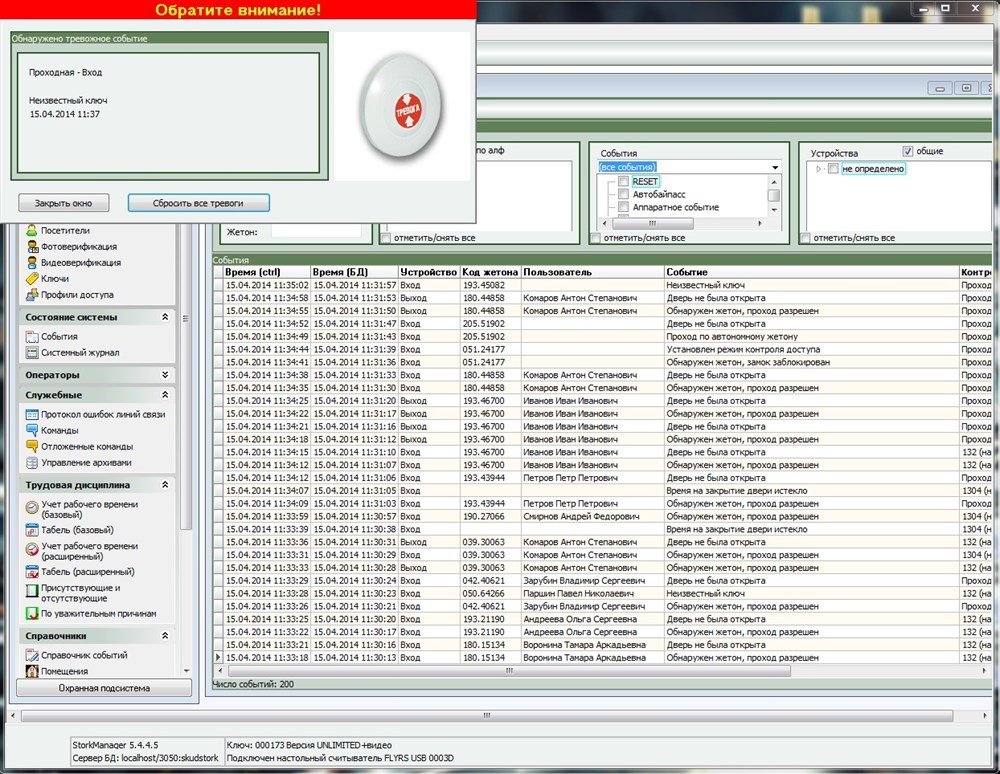Sort by Пользователь column header
Viewport: 1000px width, 774px height.
[592, 272]
